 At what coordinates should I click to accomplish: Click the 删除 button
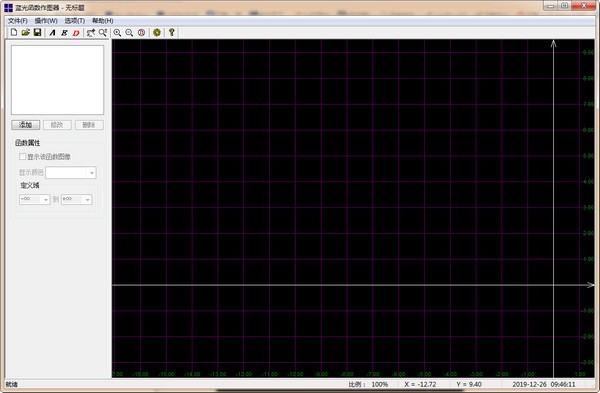(89, 125)
